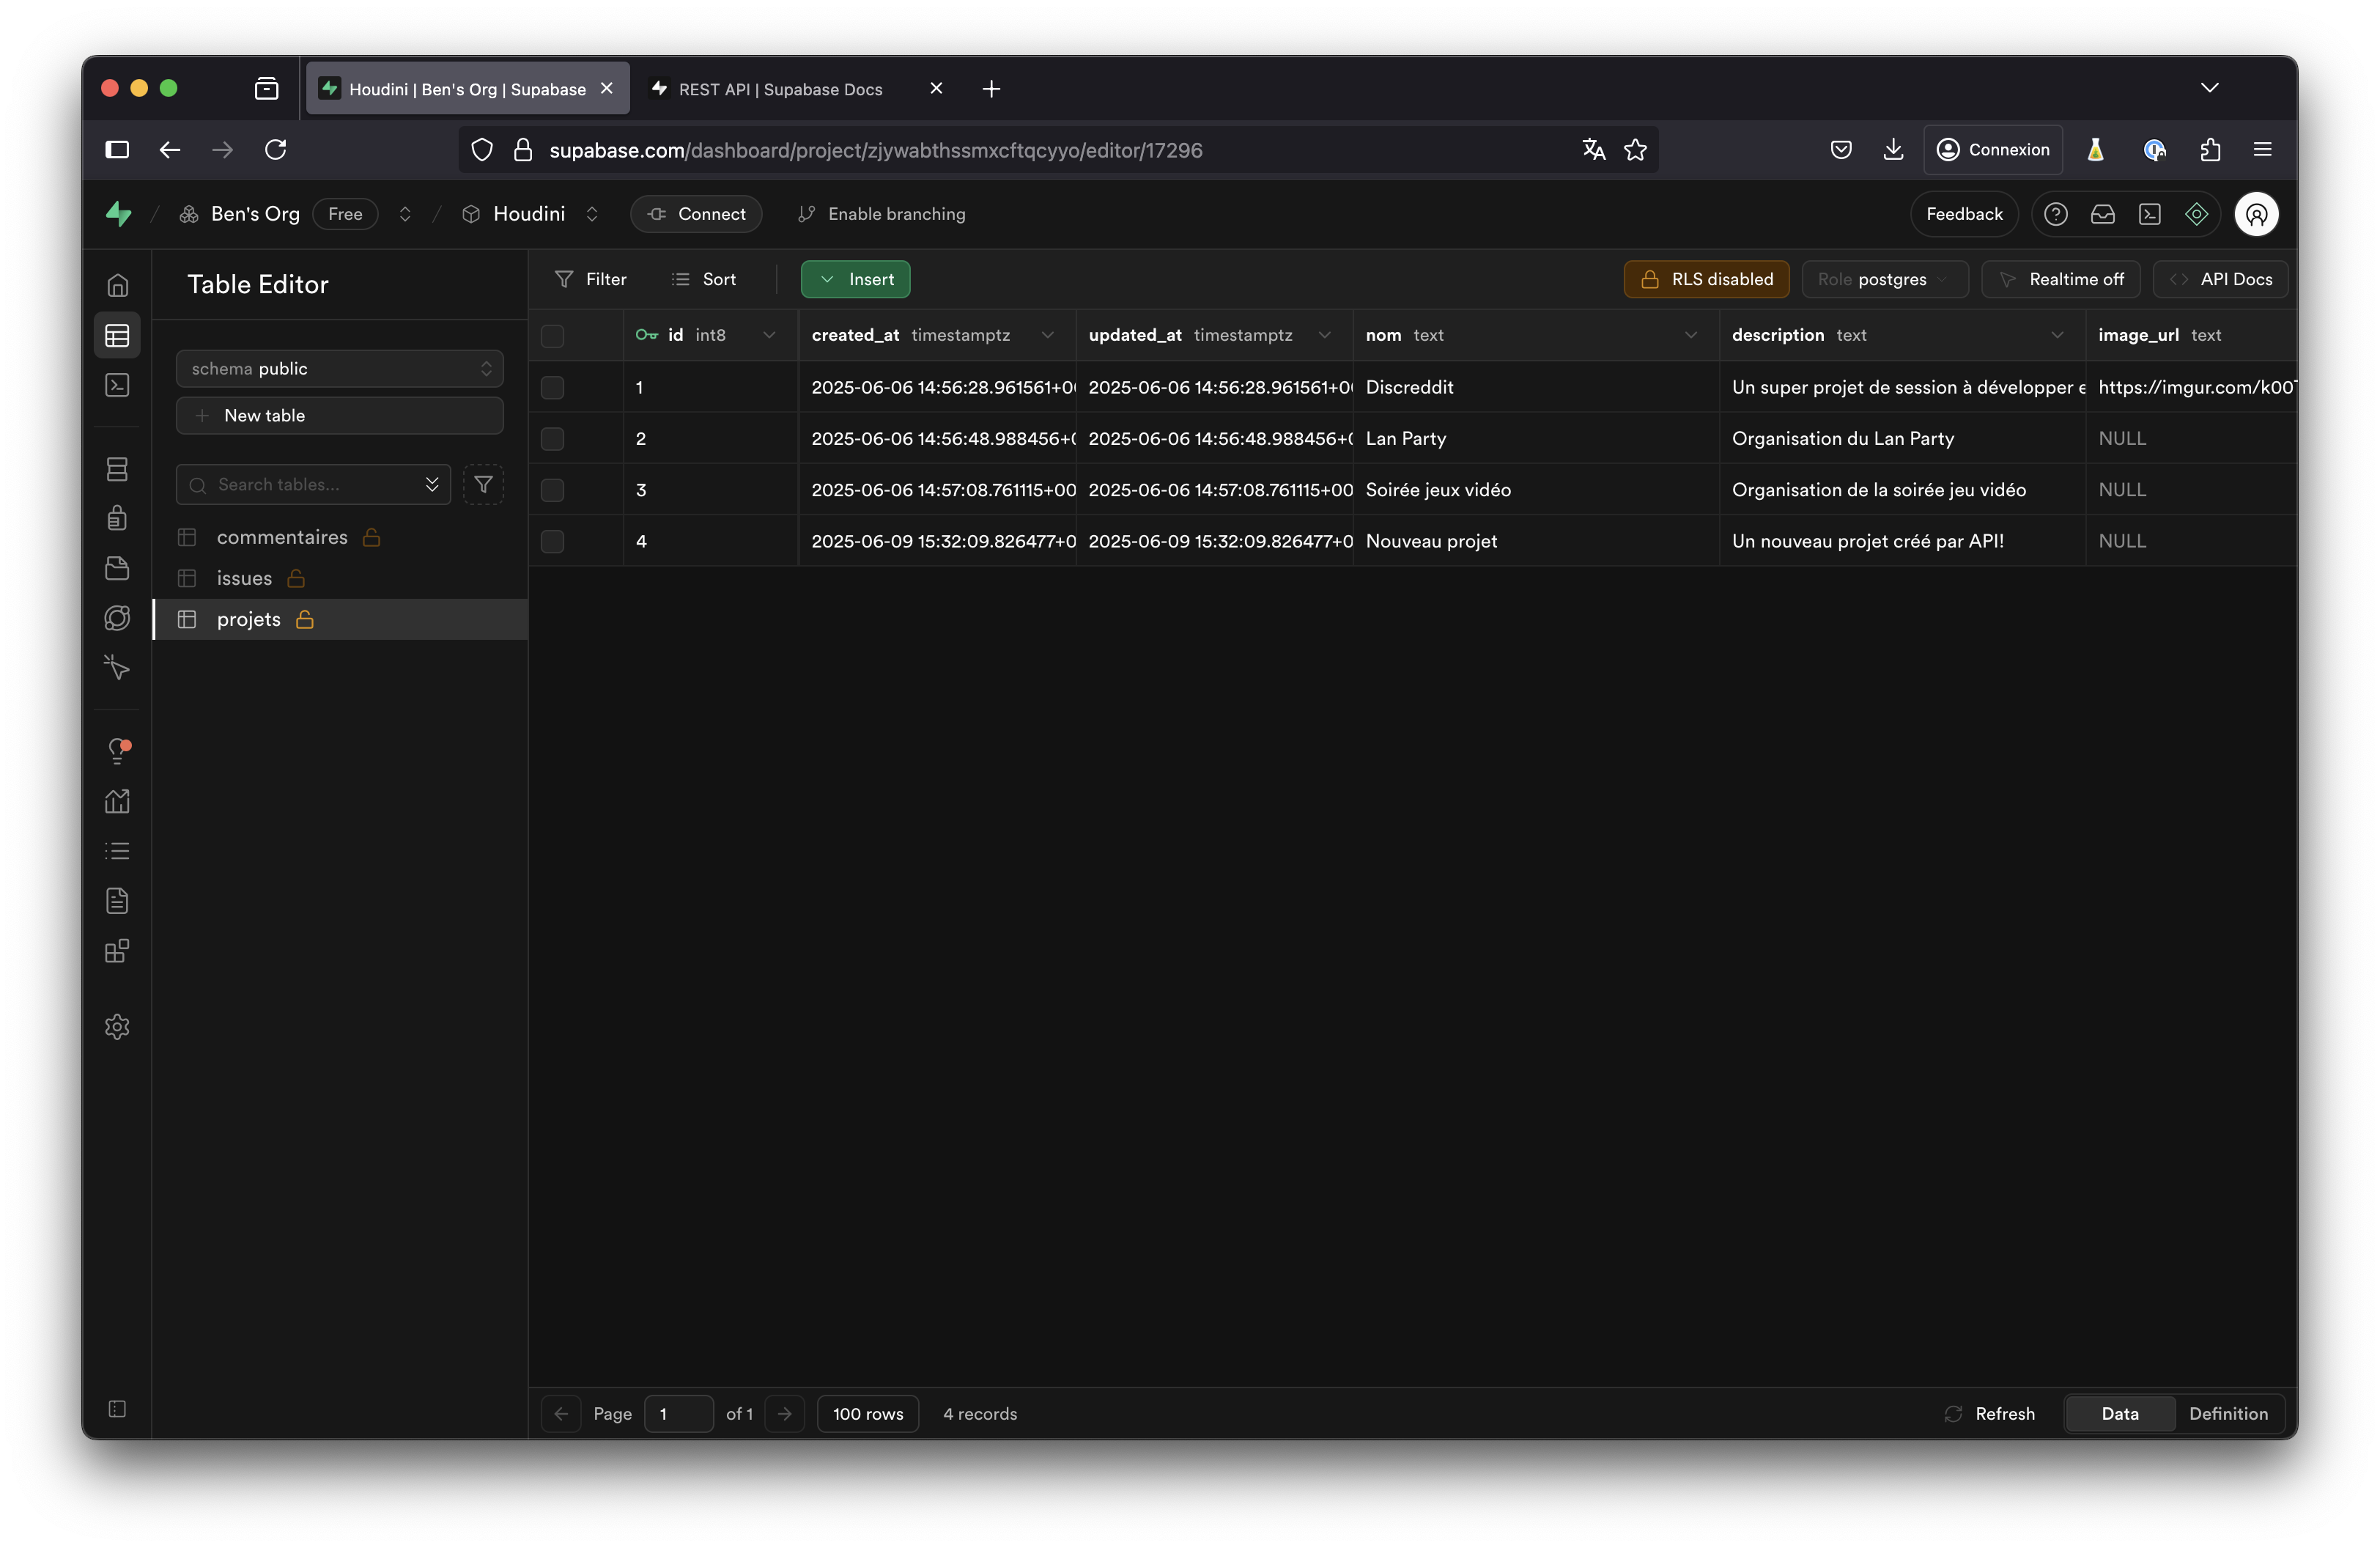
Task: Open the Insert dropdown button
Action: (856, 279)
